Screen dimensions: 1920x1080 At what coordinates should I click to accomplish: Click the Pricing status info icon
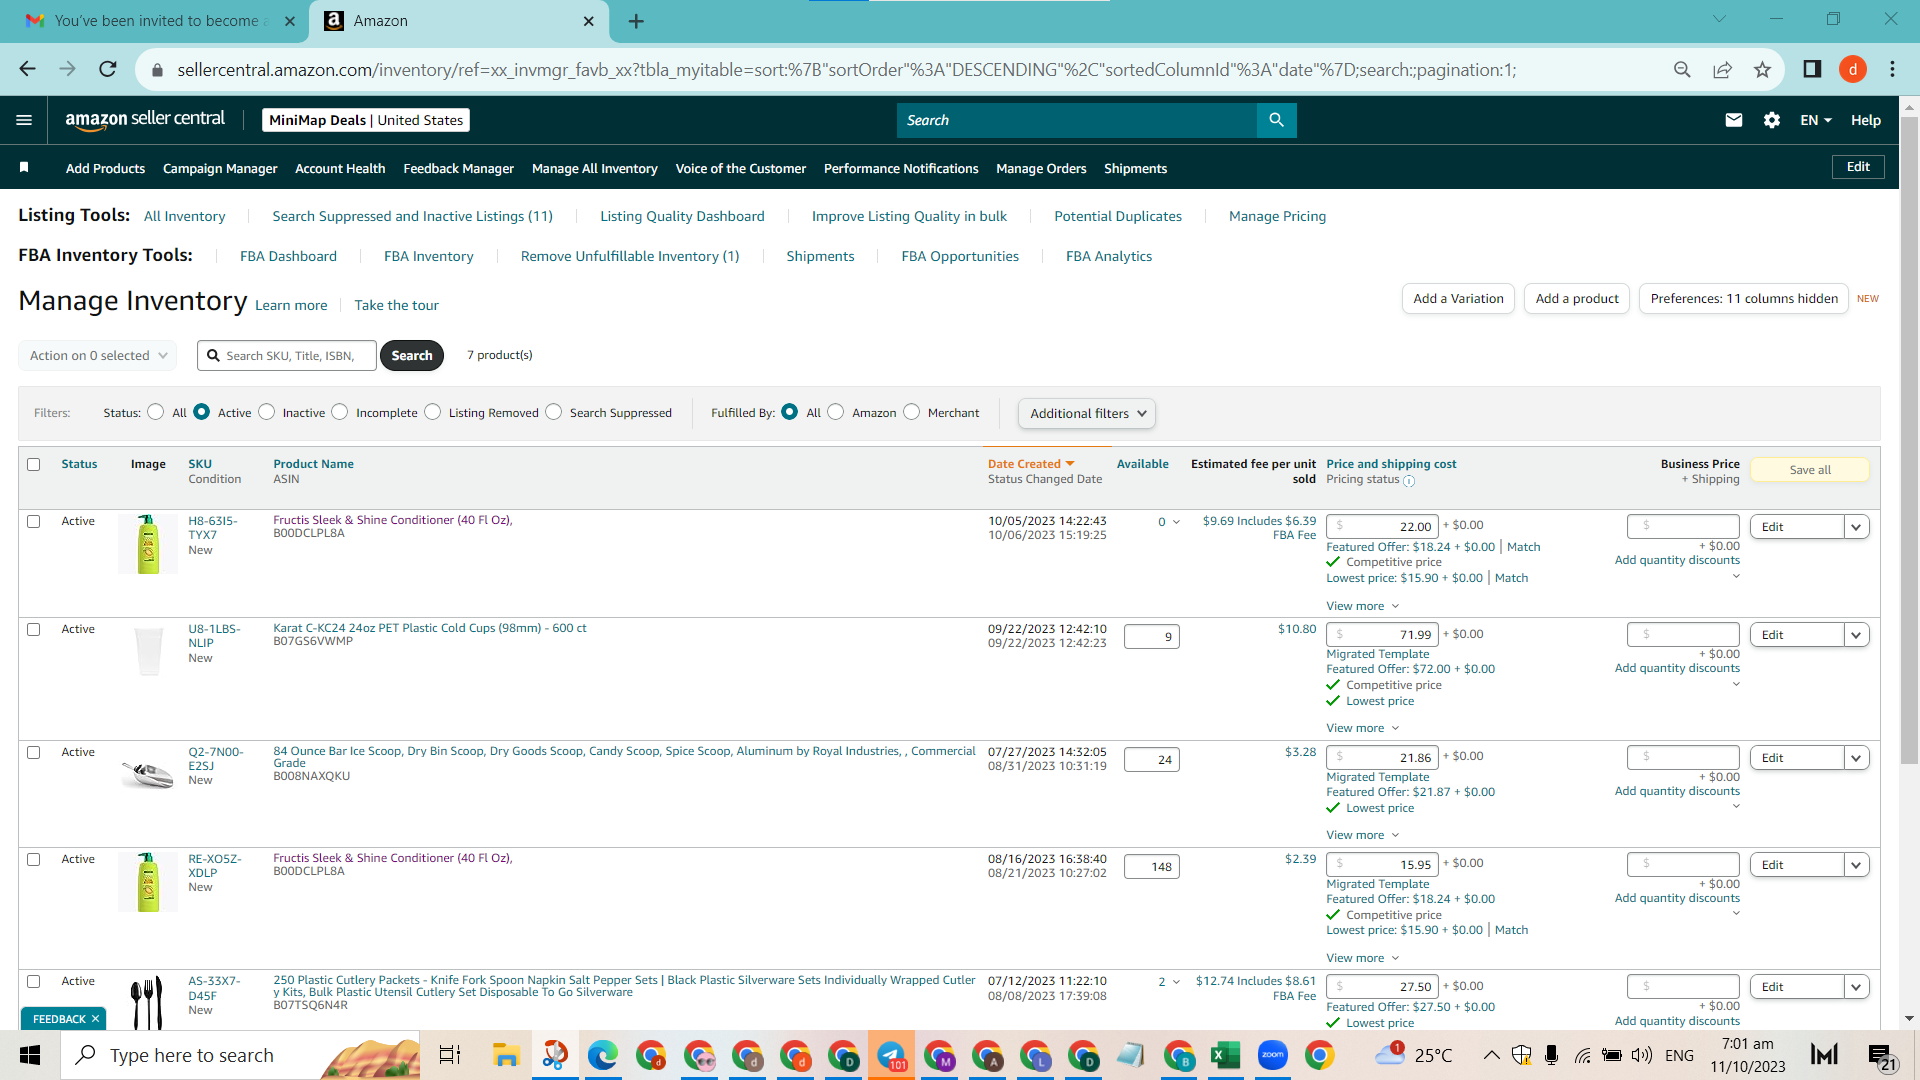[1409, 481]
